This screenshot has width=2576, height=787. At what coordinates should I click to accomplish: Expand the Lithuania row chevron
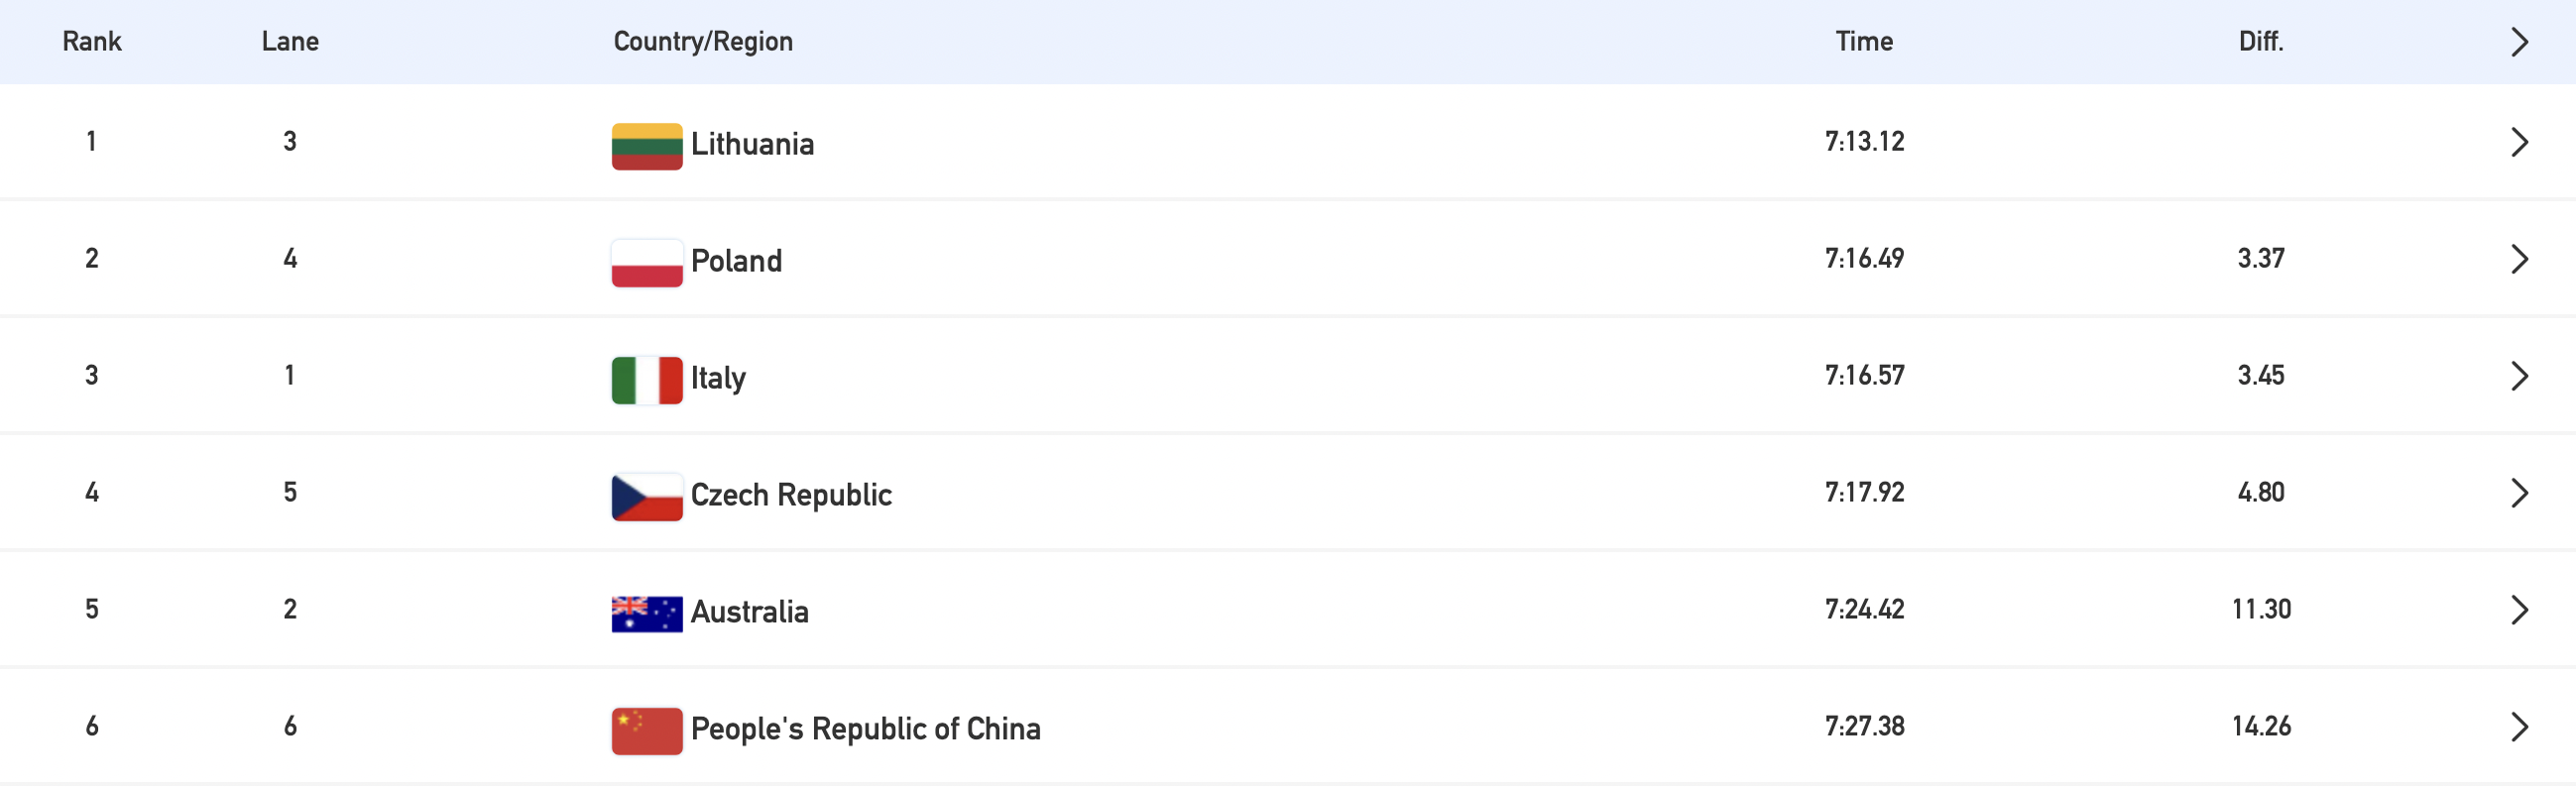pyautogui.click(x=2519, y=142)
